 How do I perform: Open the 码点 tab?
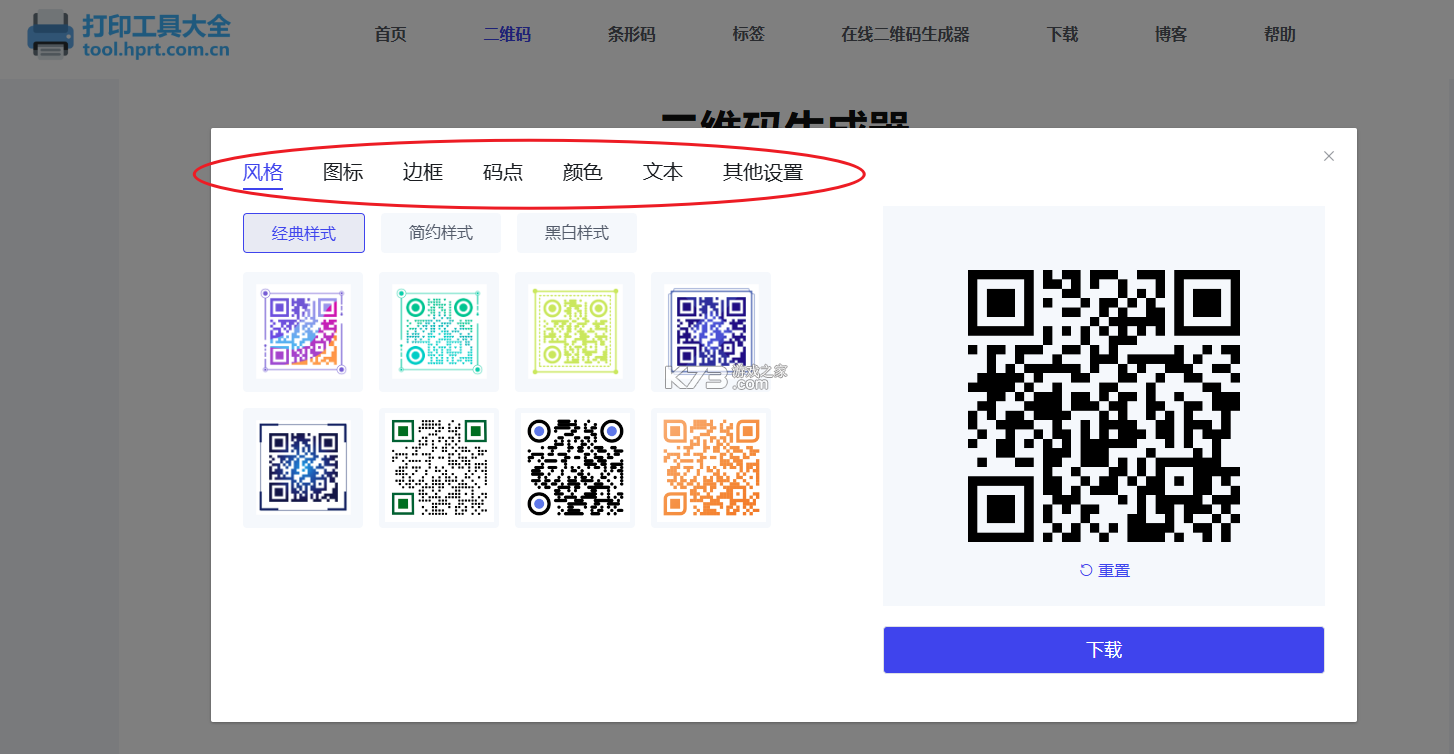(x=503, y=172)
